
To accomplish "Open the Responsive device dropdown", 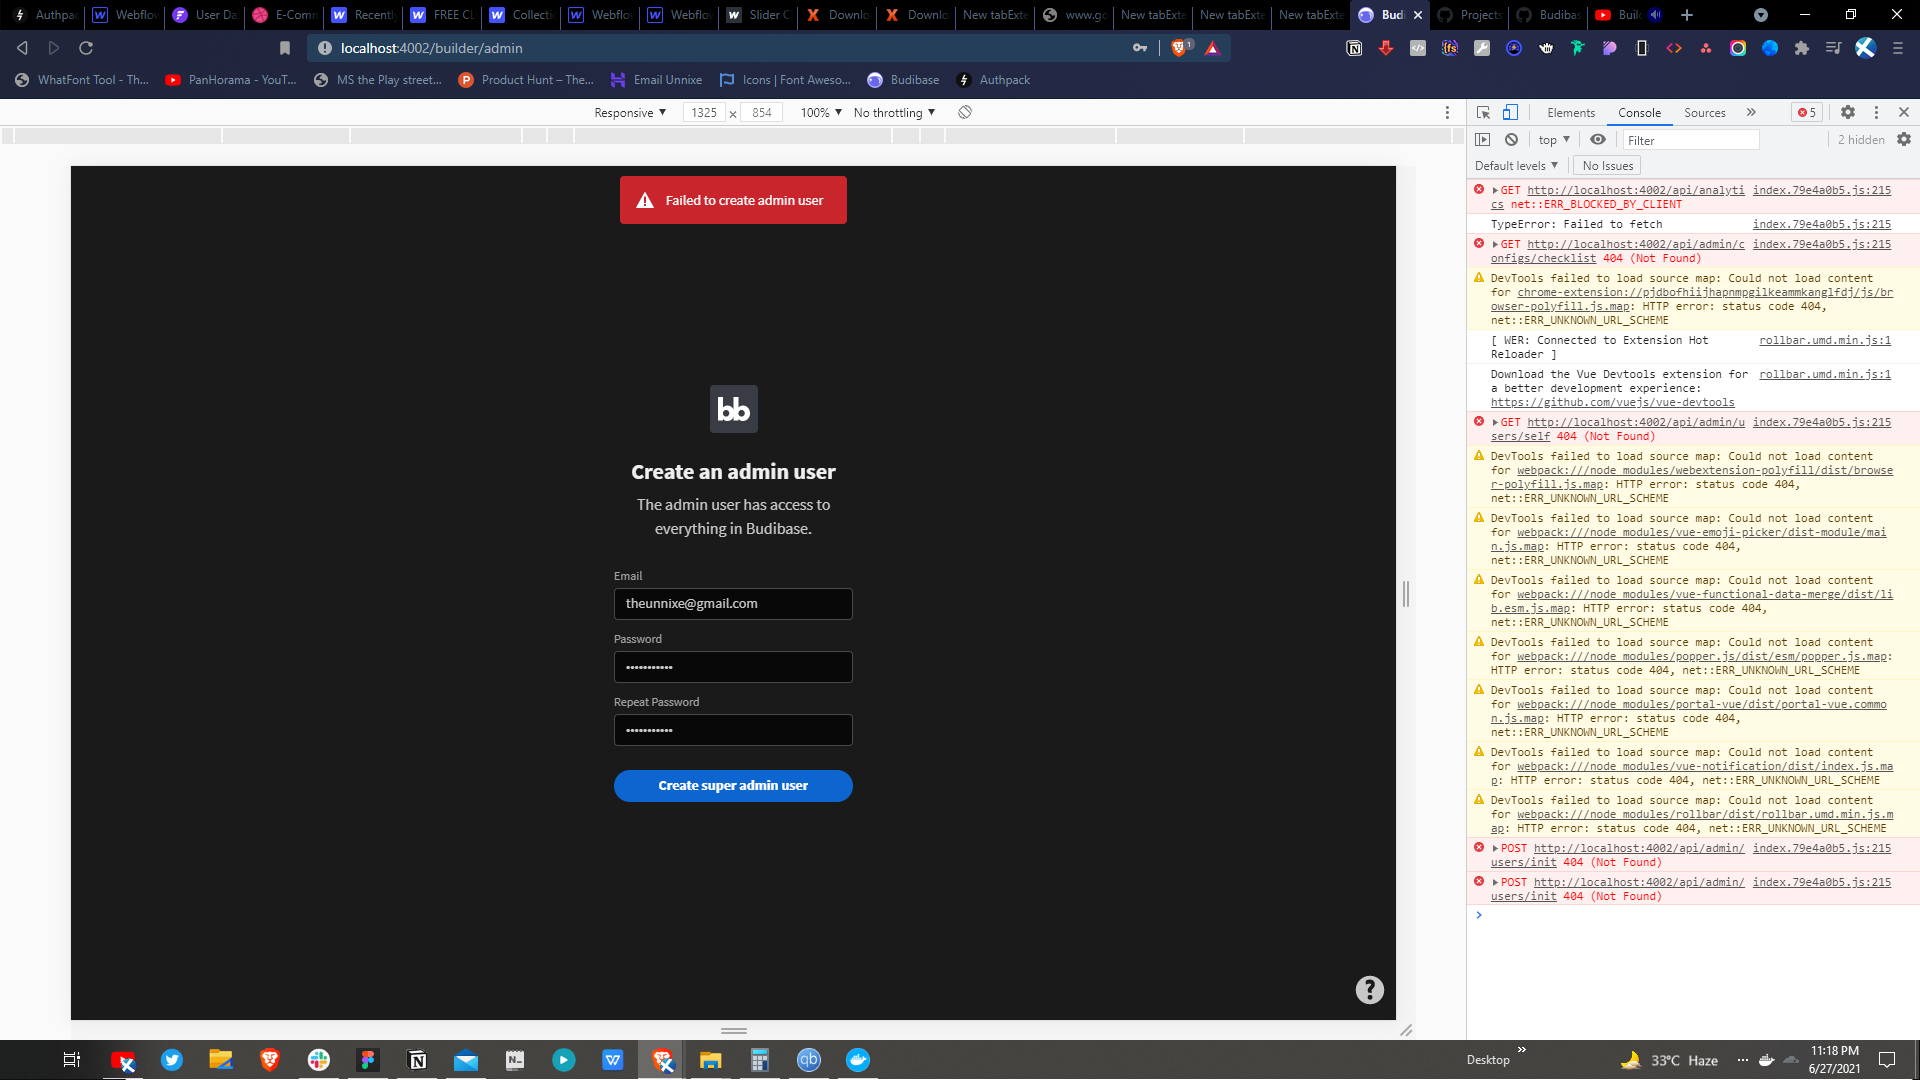I will 630,112.
